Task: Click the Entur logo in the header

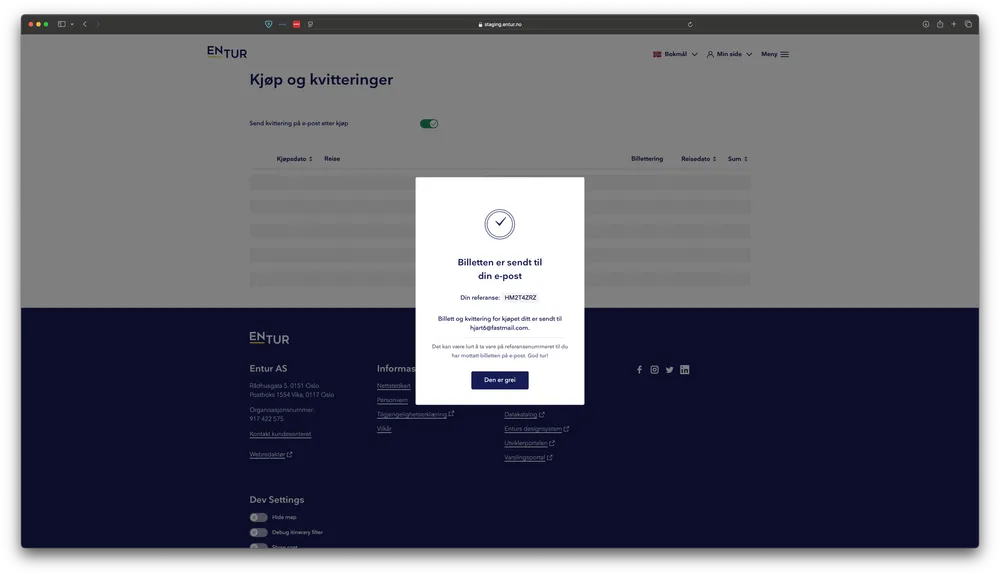Action: tap(227, 52)
